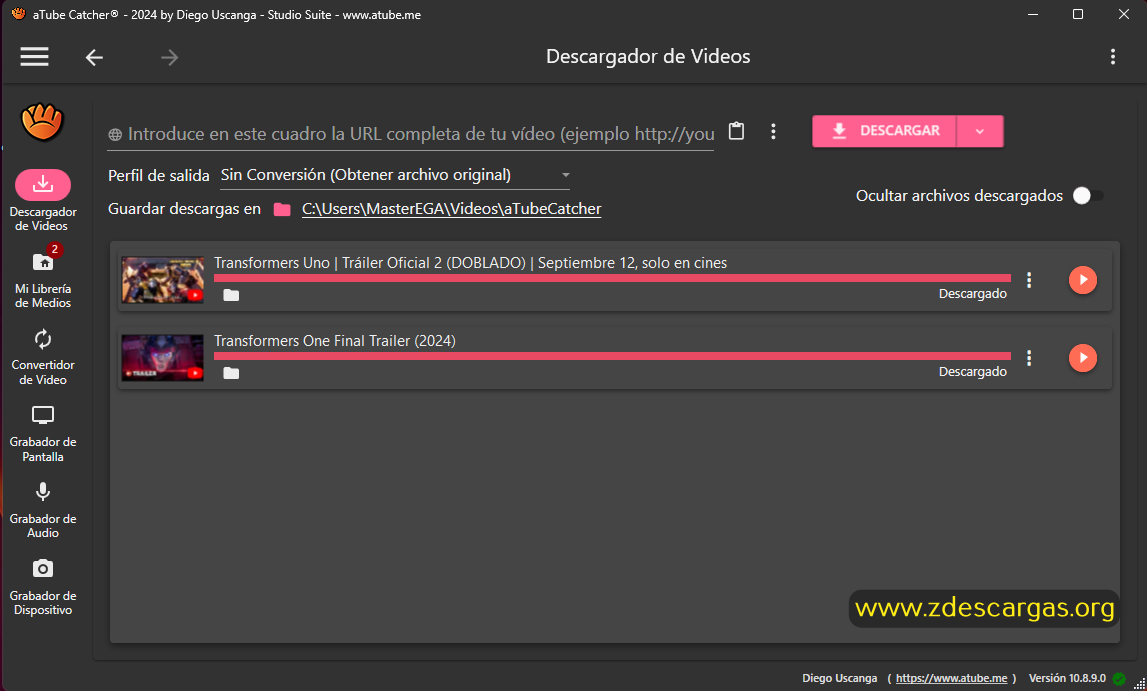Click the Diego Uscanga footer text
Image resolution: width=1147 pixels, height=691 pixels.
point(840,679)
